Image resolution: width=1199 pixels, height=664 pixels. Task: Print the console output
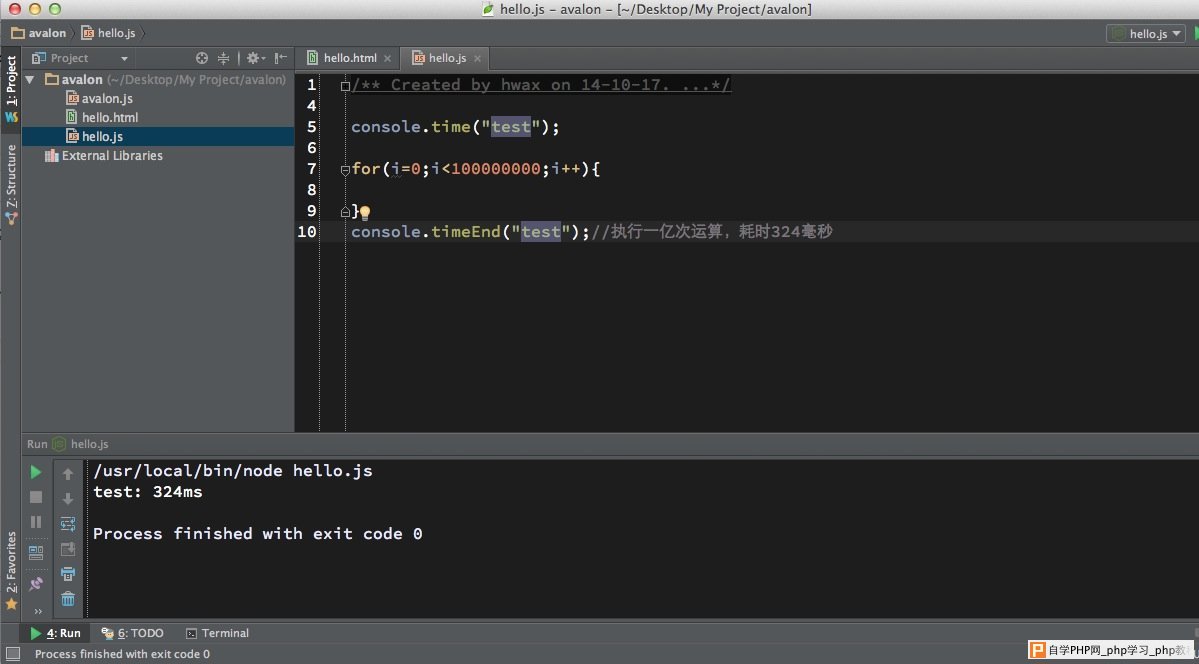click(x=68, y=574)
